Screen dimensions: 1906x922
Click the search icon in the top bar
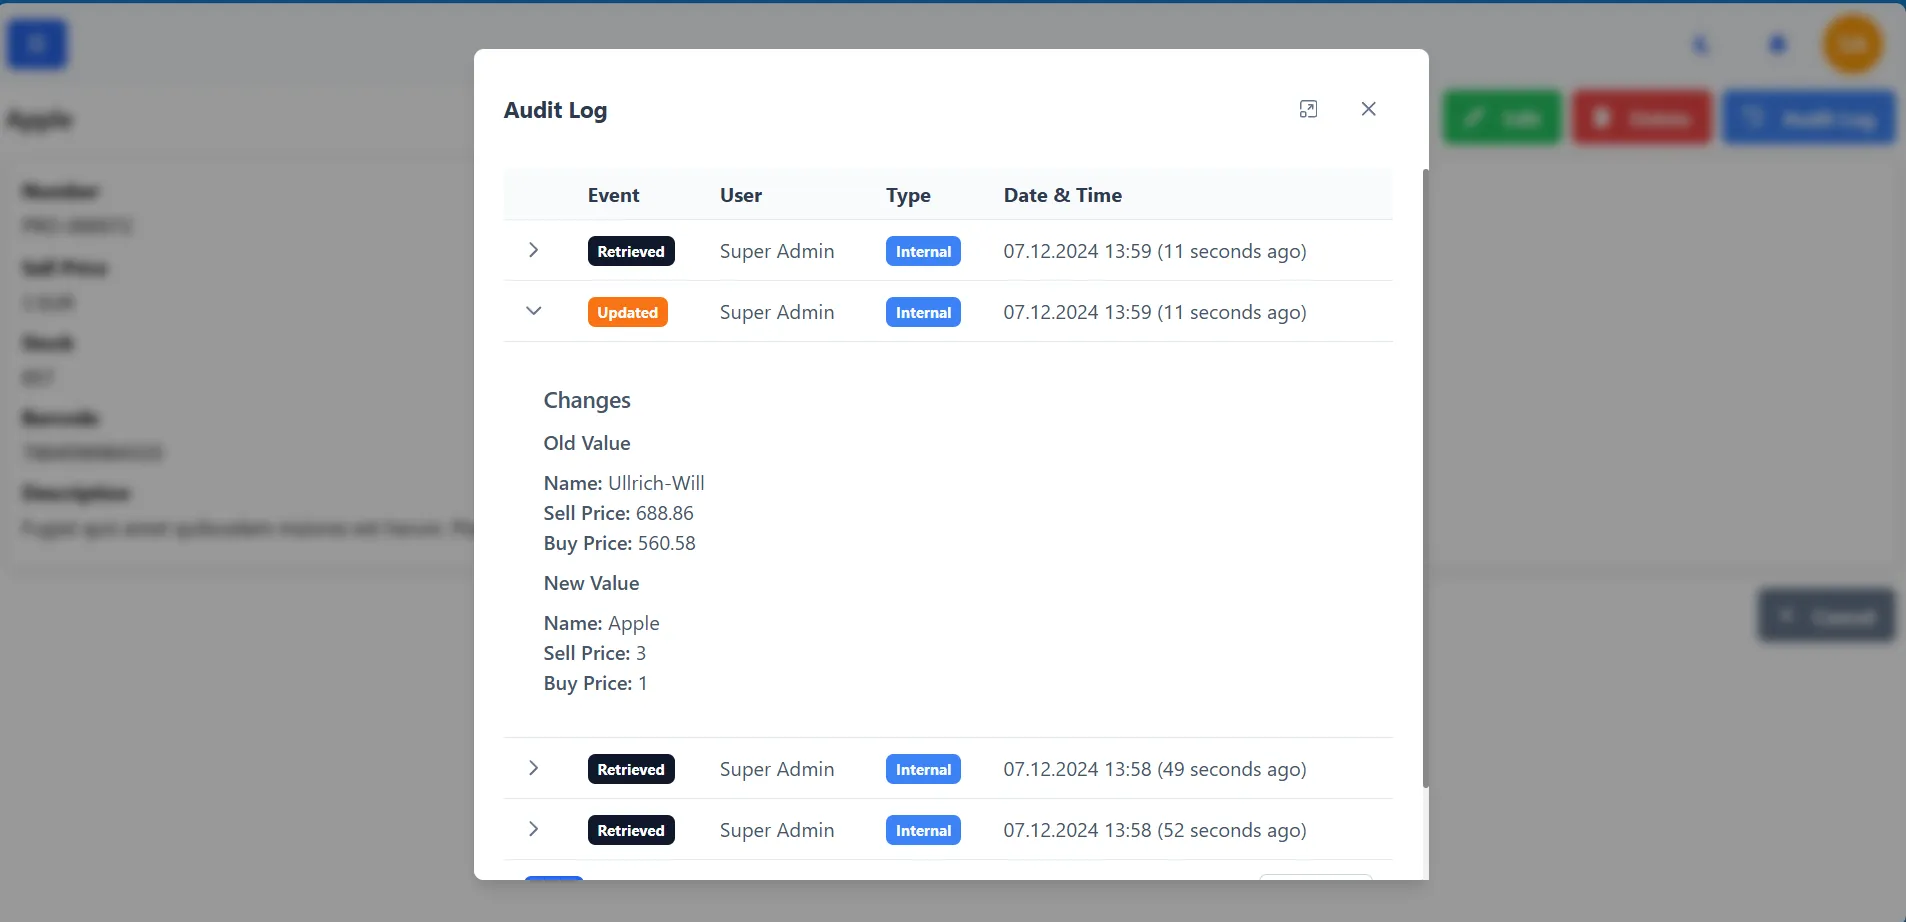coord(1702,45)
